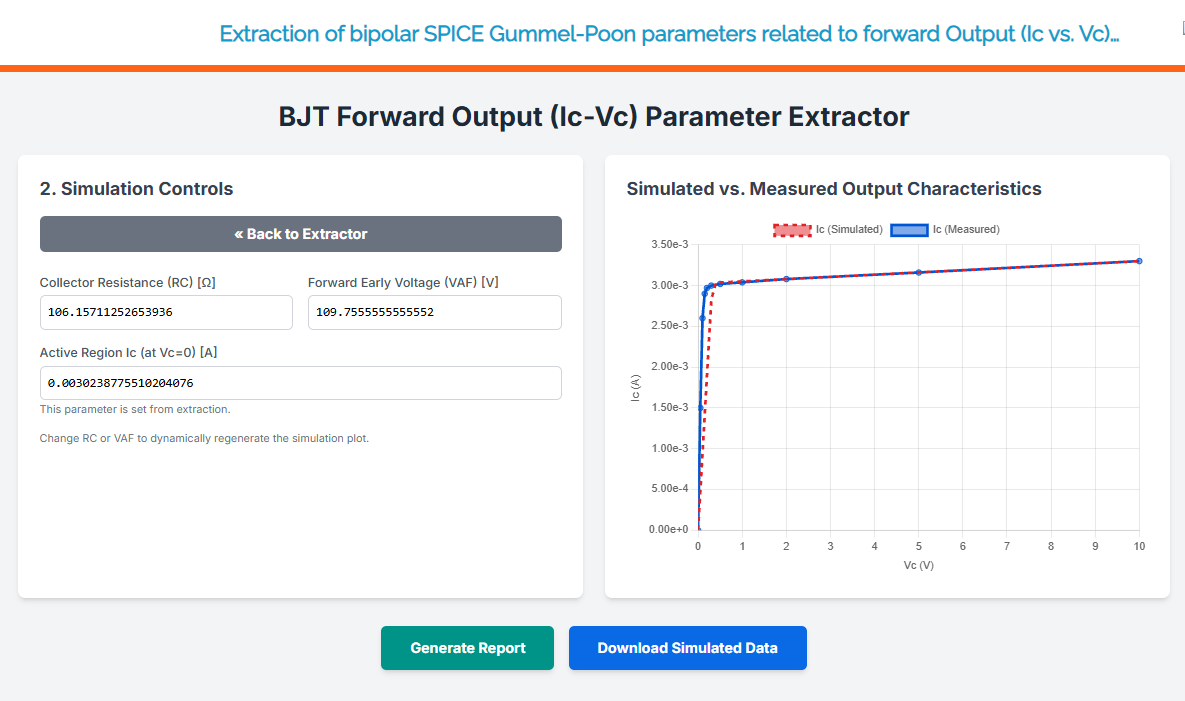1185x701 pixels.
Task: Hide the Ic (Measured) series via legend label
Action: 966,229
